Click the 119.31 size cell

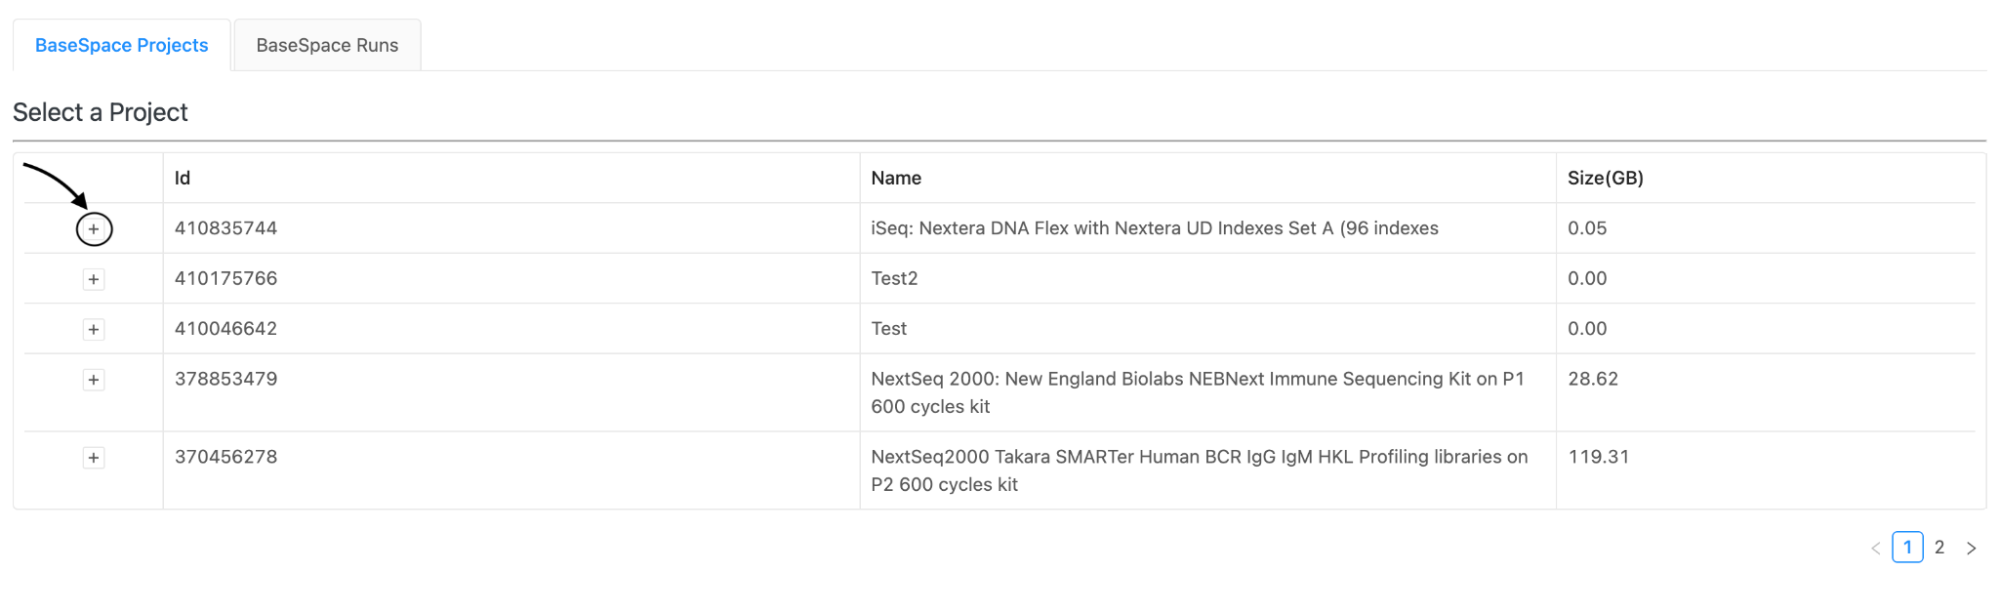point(1598,457)
